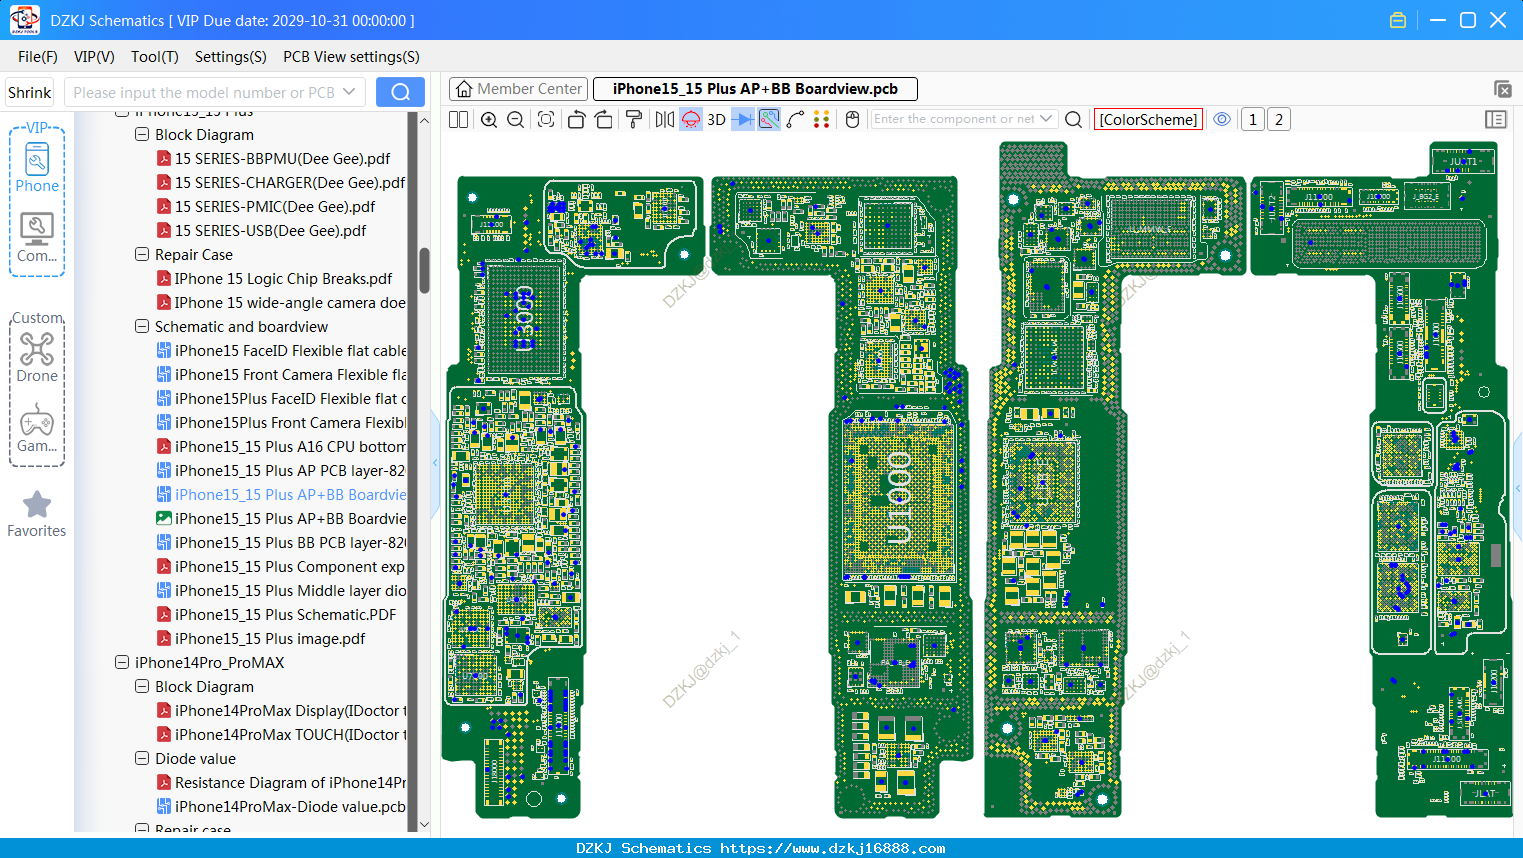Screen dimensions: 1523x858
Task: Select the iPhone15_15 Plus AP+BB Boardview.pcb tab
Action: [x=755, y=89]
